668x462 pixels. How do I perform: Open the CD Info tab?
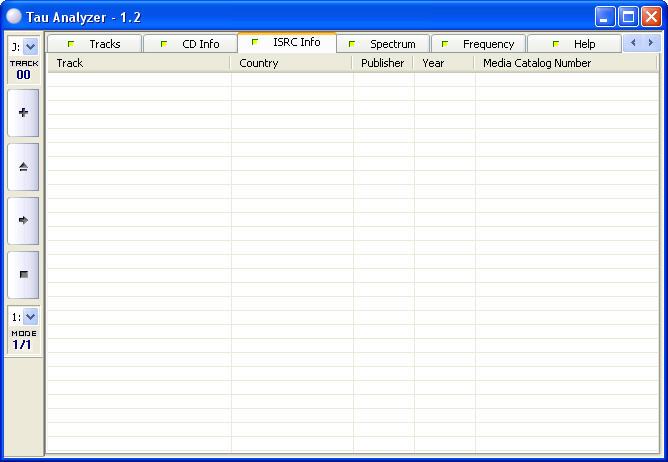pos(190,44)
